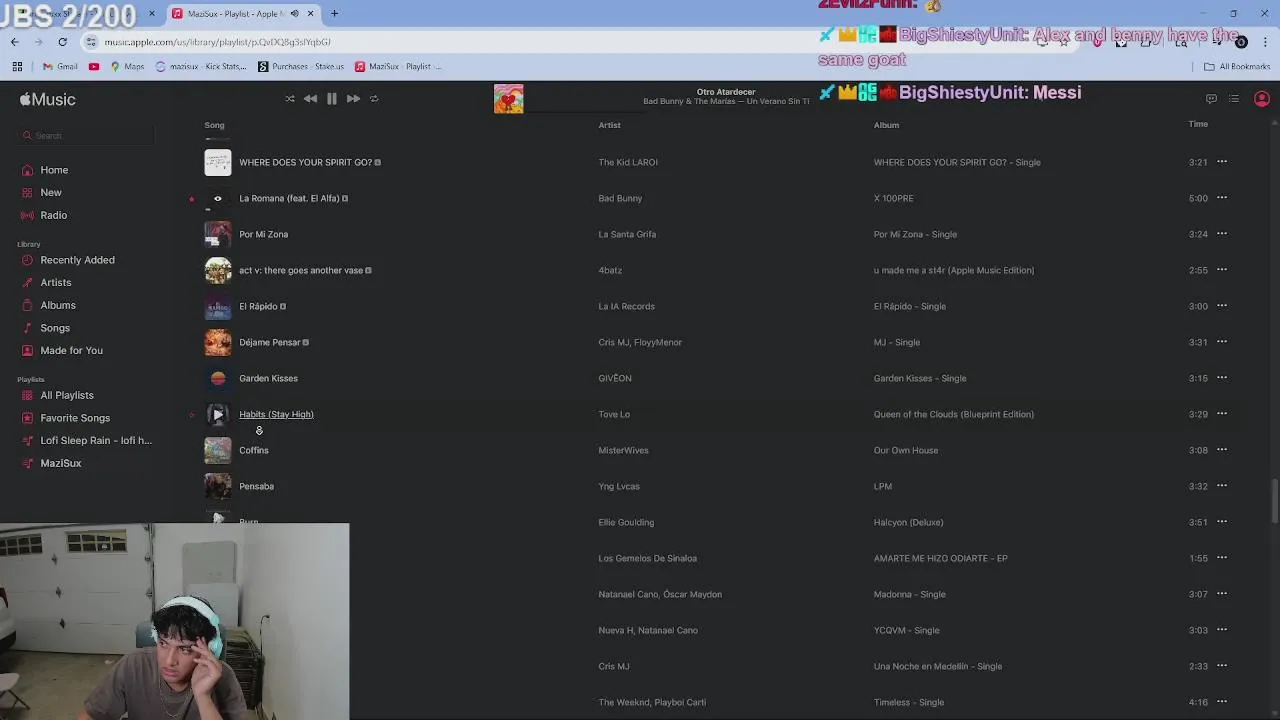Open the lyrics panel icon
1280x720 pixels.
click(x=1211, y=99)
